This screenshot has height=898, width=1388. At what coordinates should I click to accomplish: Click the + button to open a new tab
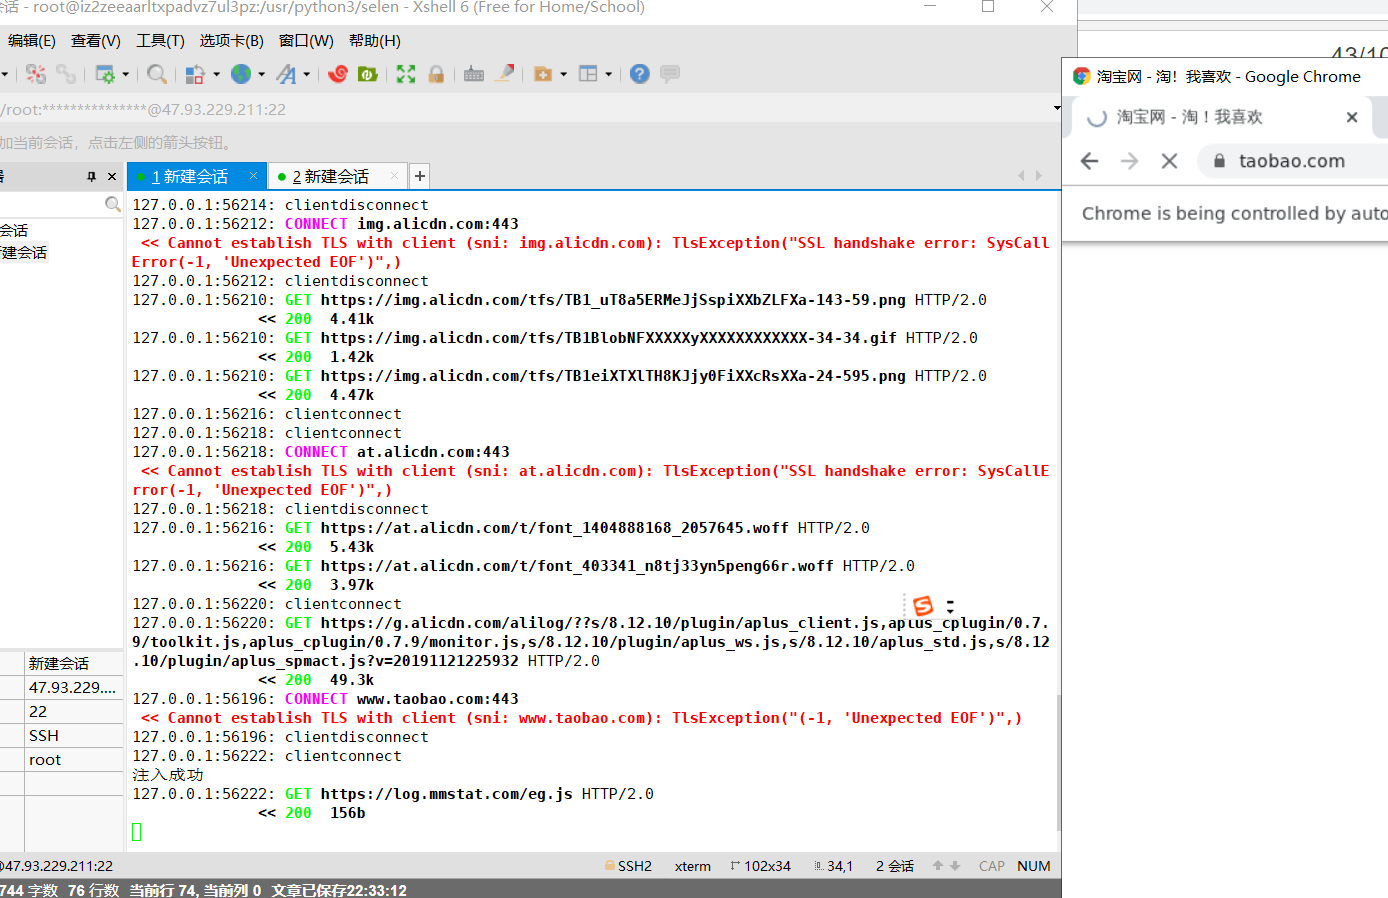(x=419, y=176)
